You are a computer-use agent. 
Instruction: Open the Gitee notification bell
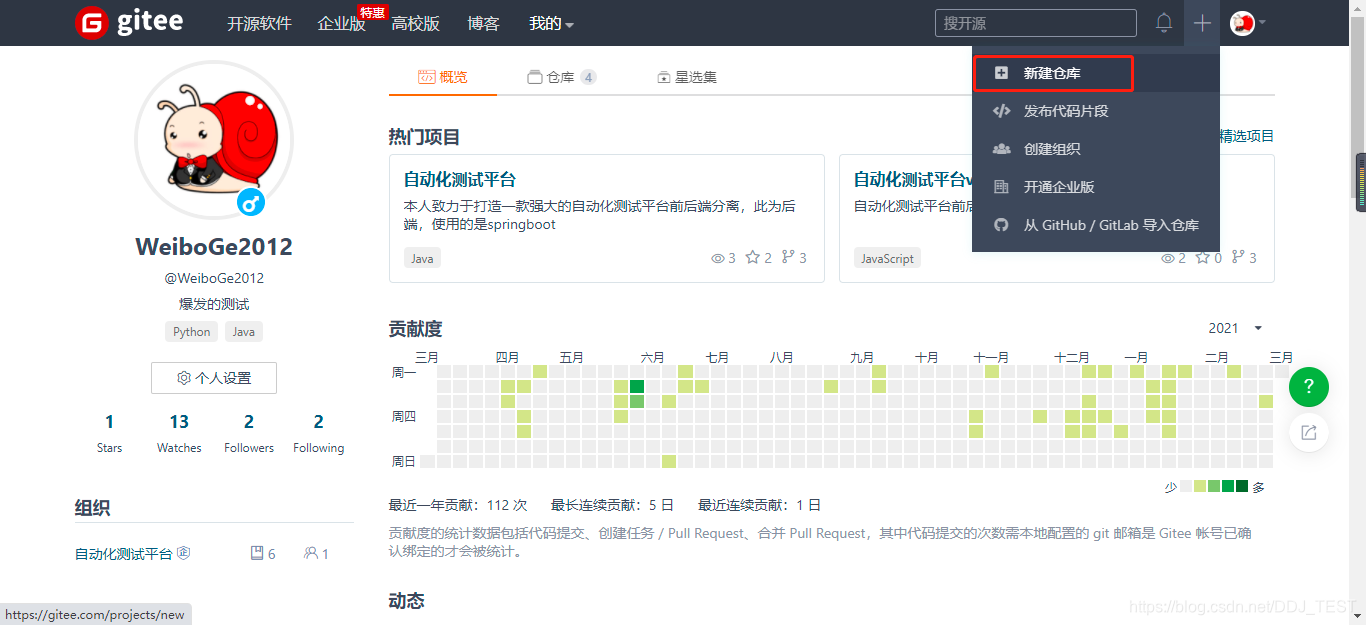coord(1163,22)
